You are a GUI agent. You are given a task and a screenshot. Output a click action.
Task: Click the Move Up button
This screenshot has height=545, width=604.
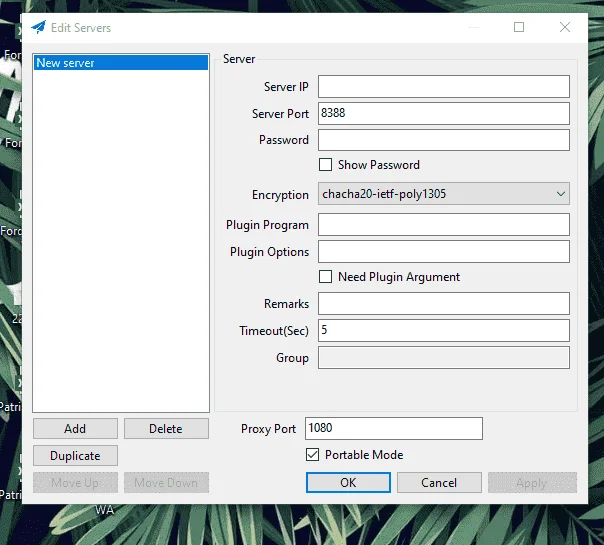click(x=75, y=483)
